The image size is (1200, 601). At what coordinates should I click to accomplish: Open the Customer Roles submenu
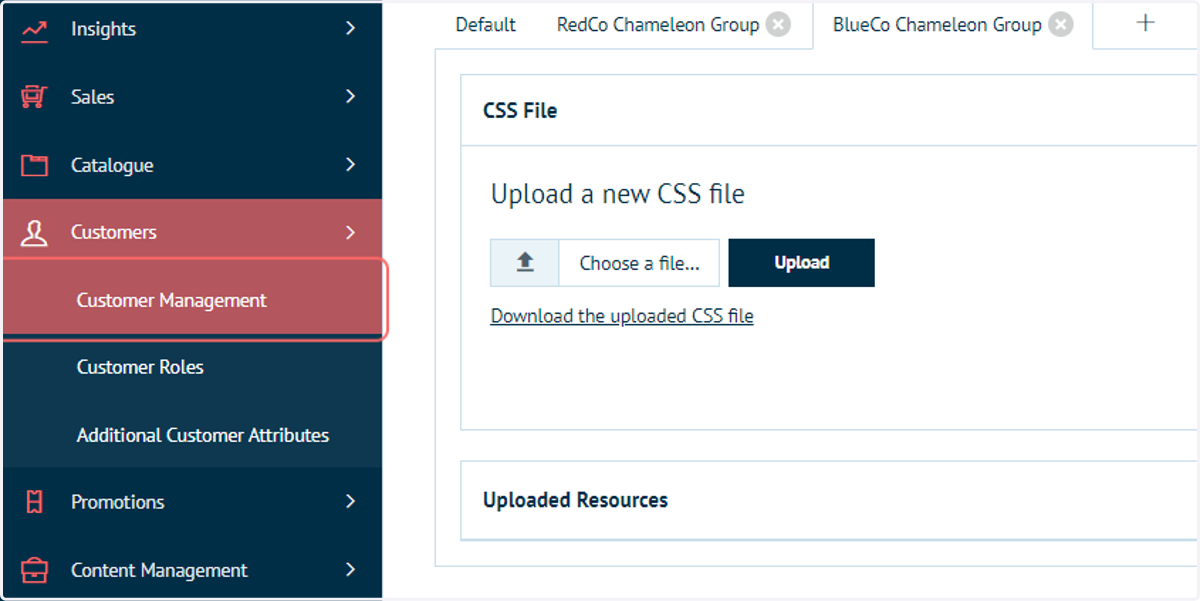coord(192,367)
